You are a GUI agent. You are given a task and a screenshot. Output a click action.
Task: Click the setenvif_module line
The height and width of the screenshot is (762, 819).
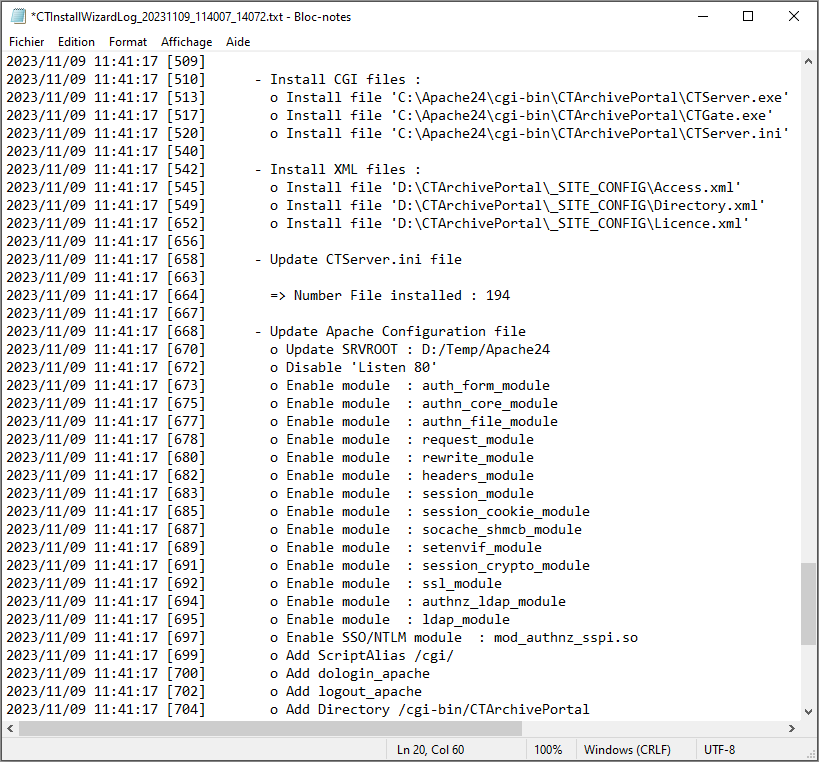[x=406, y=548]
